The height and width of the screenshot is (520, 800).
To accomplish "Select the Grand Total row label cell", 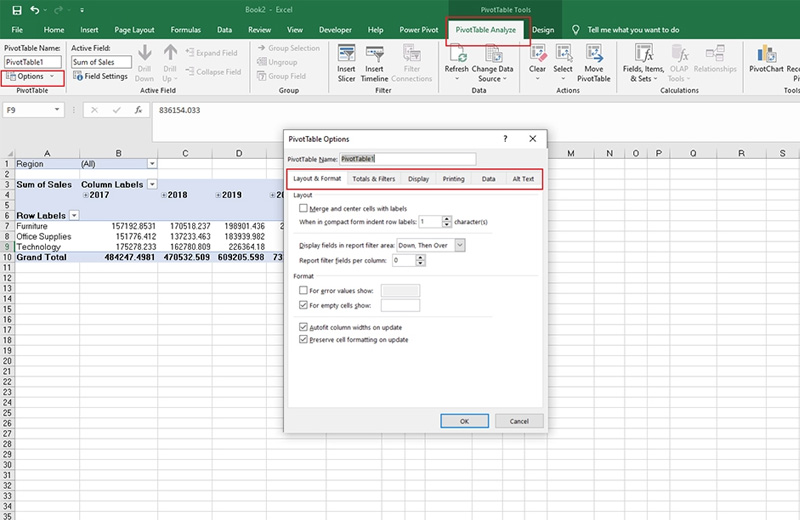I will [x=46, y=257].
